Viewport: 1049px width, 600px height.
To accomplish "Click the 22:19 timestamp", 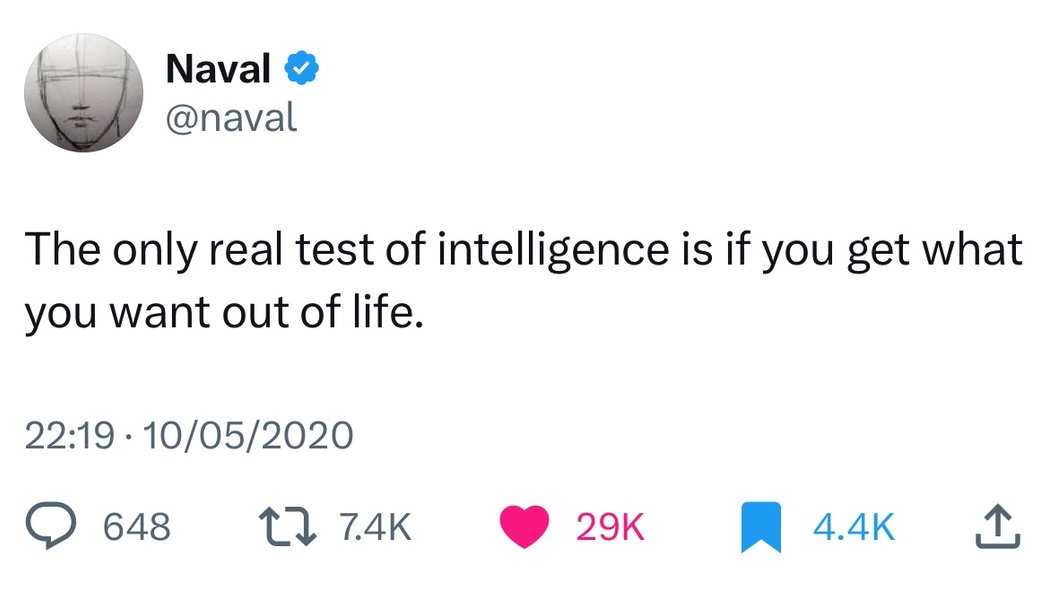I will [70, 435].
